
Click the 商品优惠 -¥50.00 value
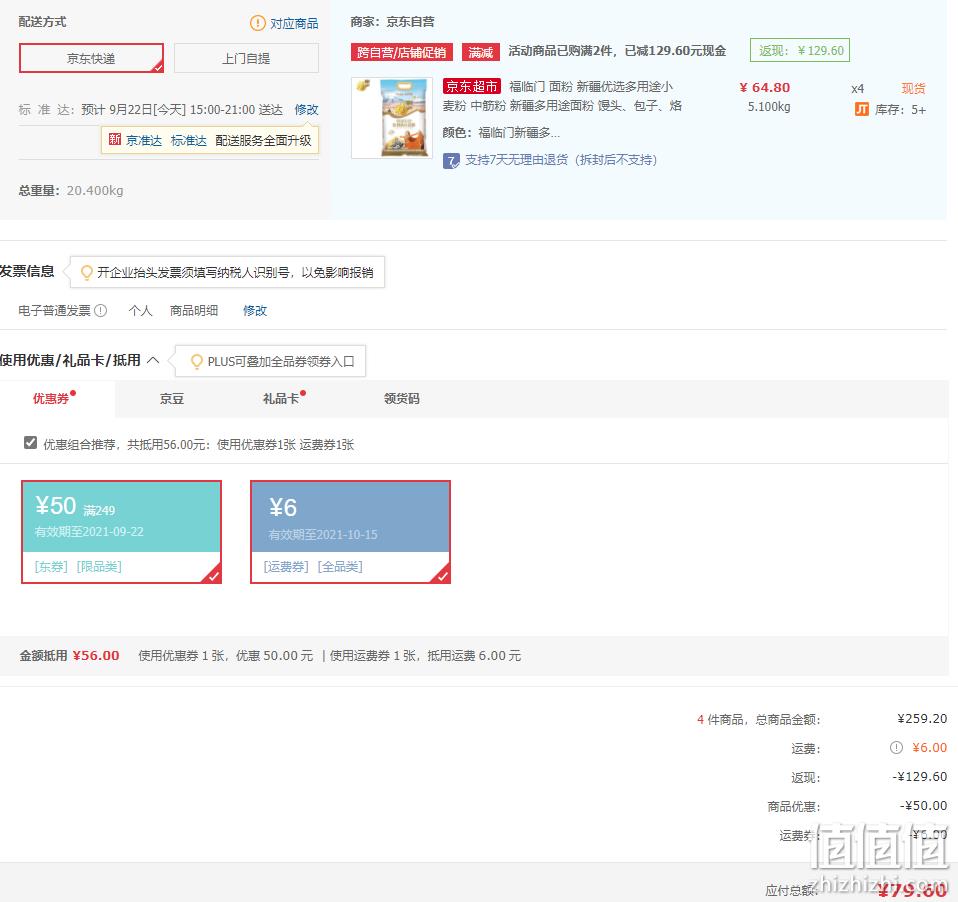(x=923, y=805)
